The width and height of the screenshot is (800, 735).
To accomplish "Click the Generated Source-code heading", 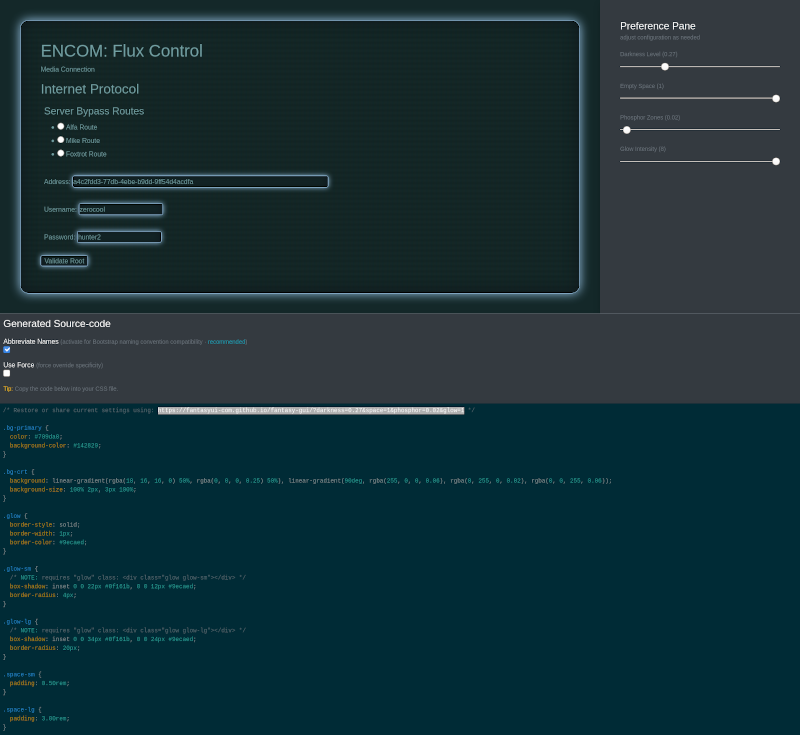I will pyautogui.click(x=57, y=324).
